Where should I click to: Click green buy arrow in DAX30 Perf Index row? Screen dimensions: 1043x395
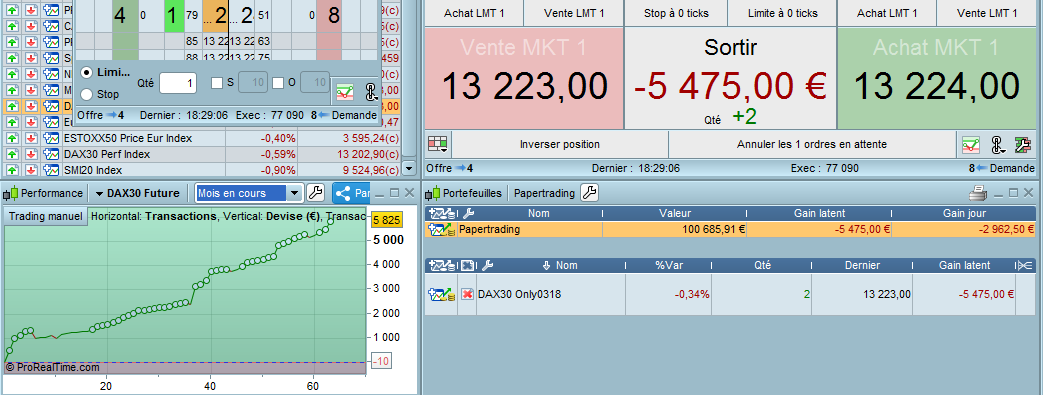pyautogui.click(x=13, y=154)
